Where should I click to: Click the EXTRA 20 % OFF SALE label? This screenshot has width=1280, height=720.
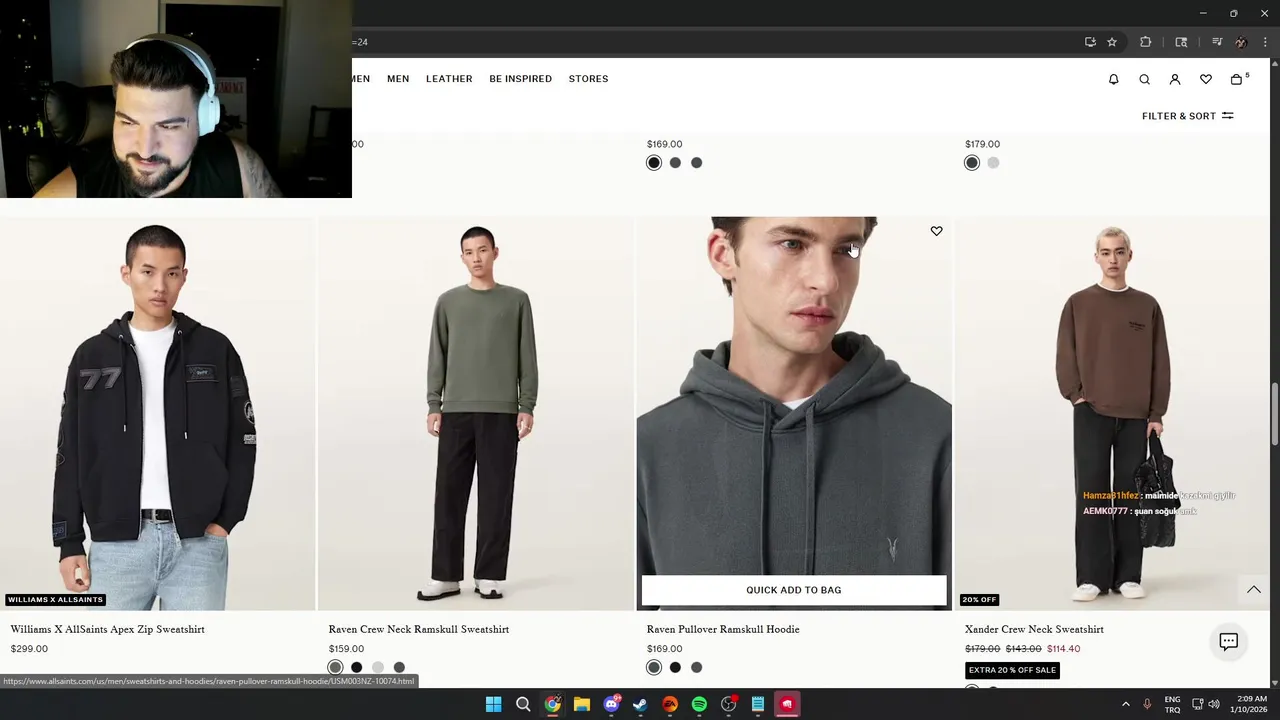point(1012,670)
